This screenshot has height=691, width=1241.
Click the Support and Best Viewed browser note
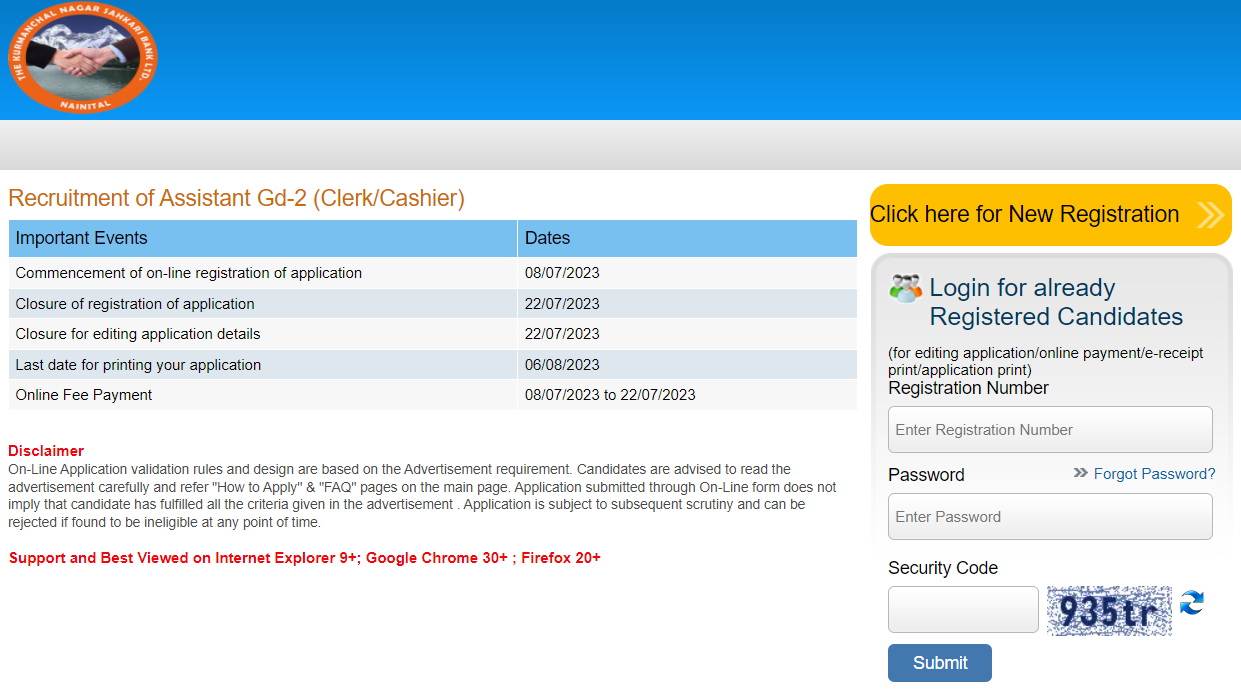[305, 558]
